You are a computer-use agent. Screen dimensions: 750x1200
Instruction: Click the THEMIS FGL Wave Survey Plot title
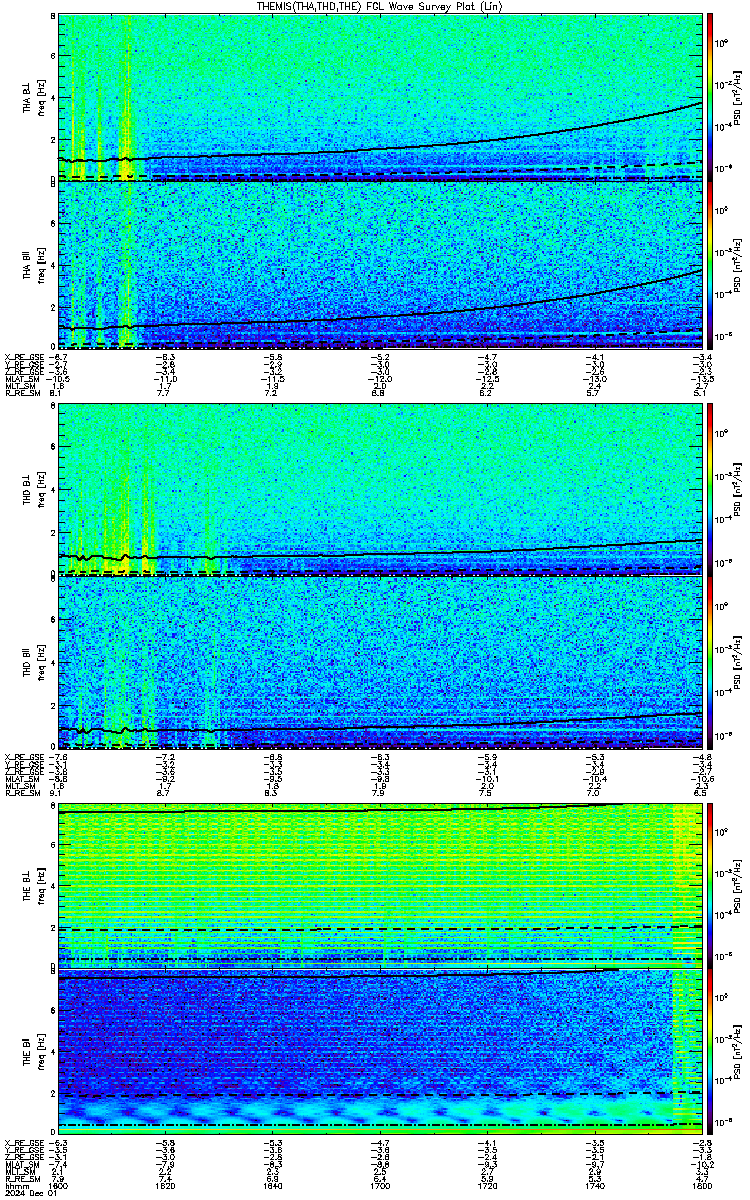tap(381, 6)
